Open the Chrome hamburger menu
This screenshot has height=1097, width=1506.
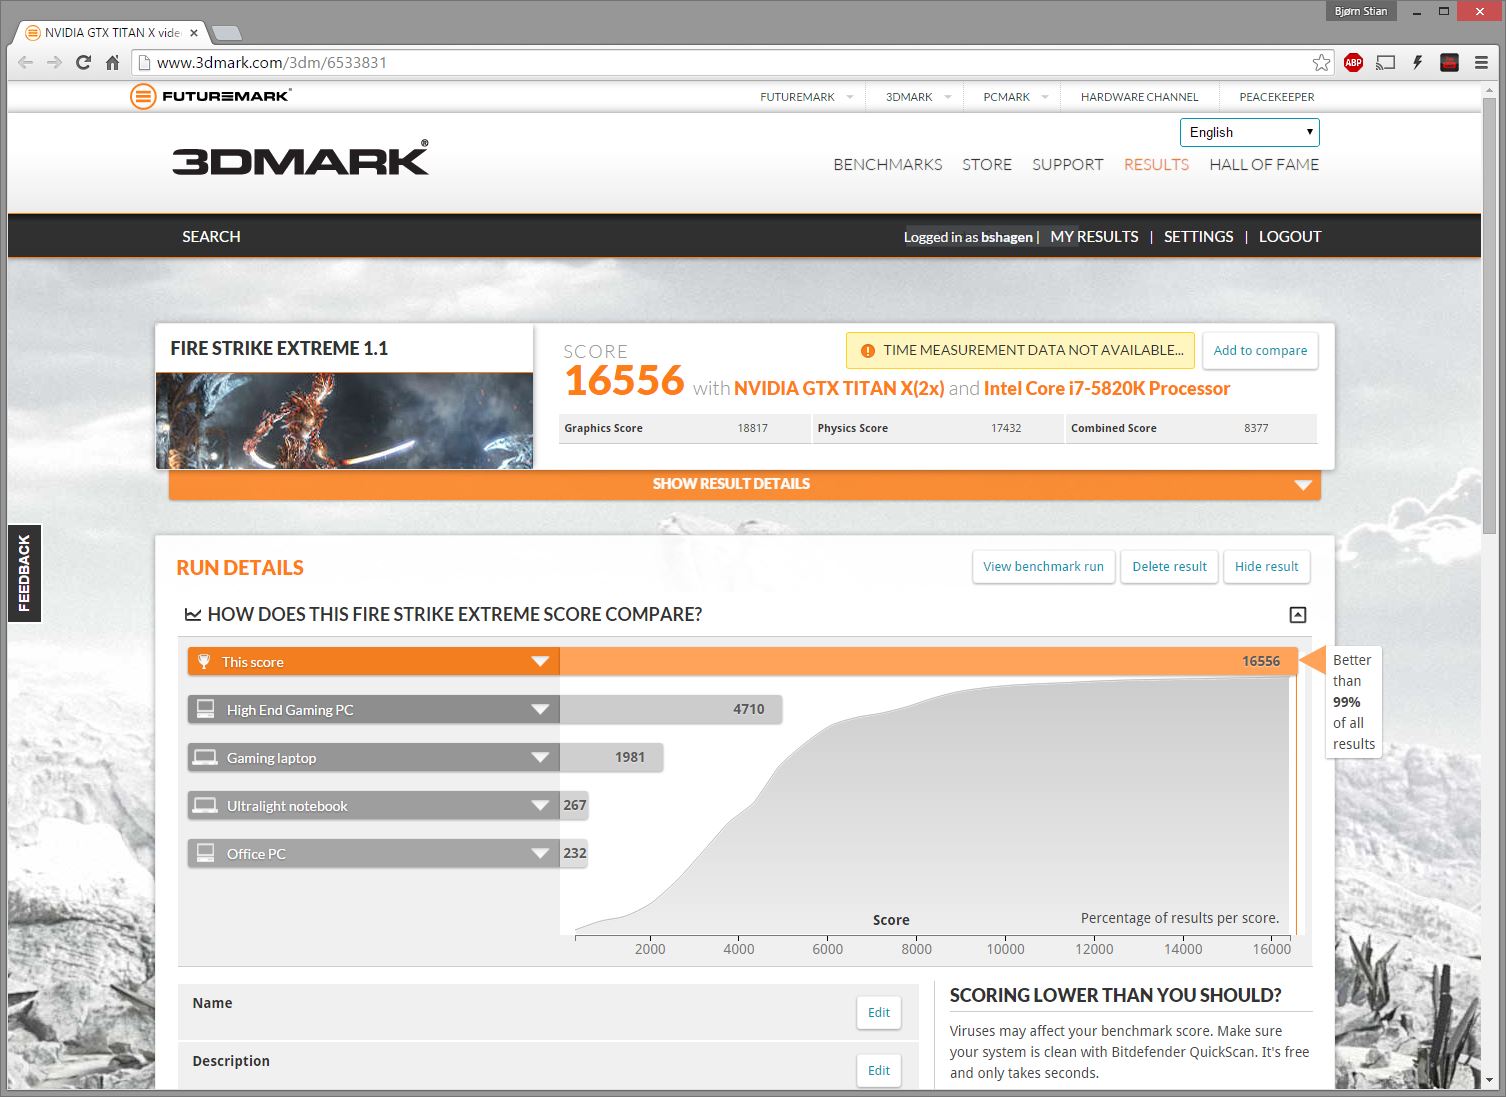[x=1481, y=62]
